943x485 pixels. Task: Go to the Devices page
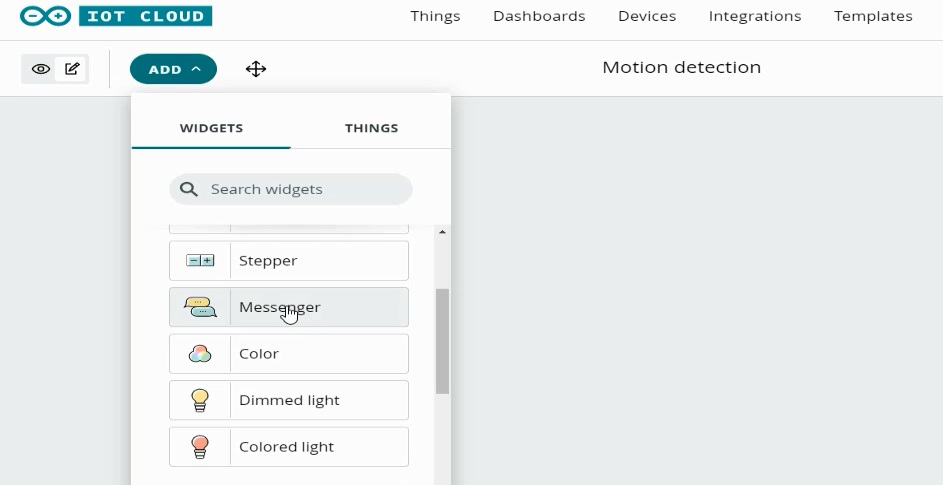point(647,16)
